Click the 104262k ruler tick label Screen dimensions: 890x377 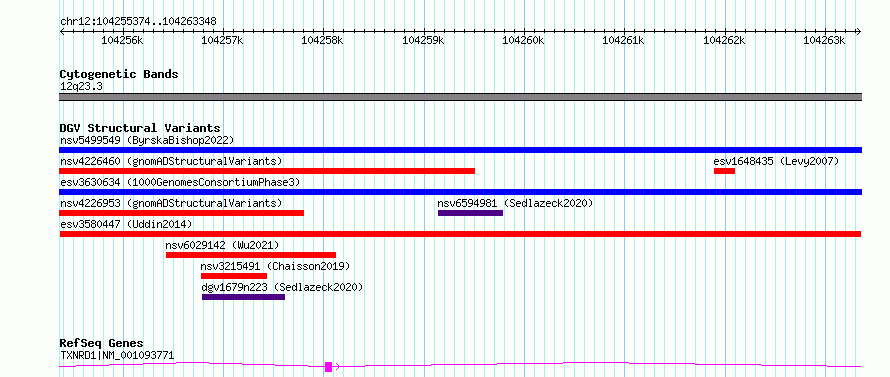724,40
